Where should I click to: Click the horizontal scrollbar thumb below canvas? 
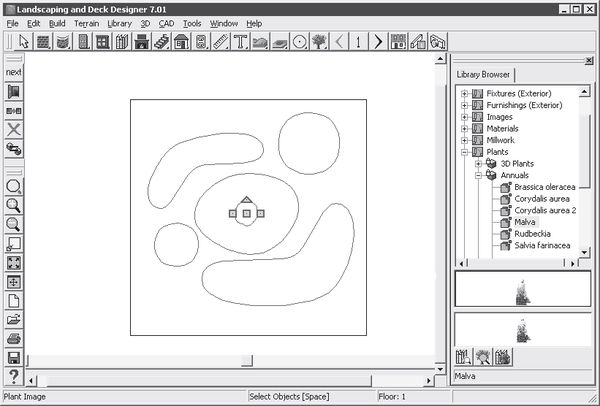[x=247, y=360]
